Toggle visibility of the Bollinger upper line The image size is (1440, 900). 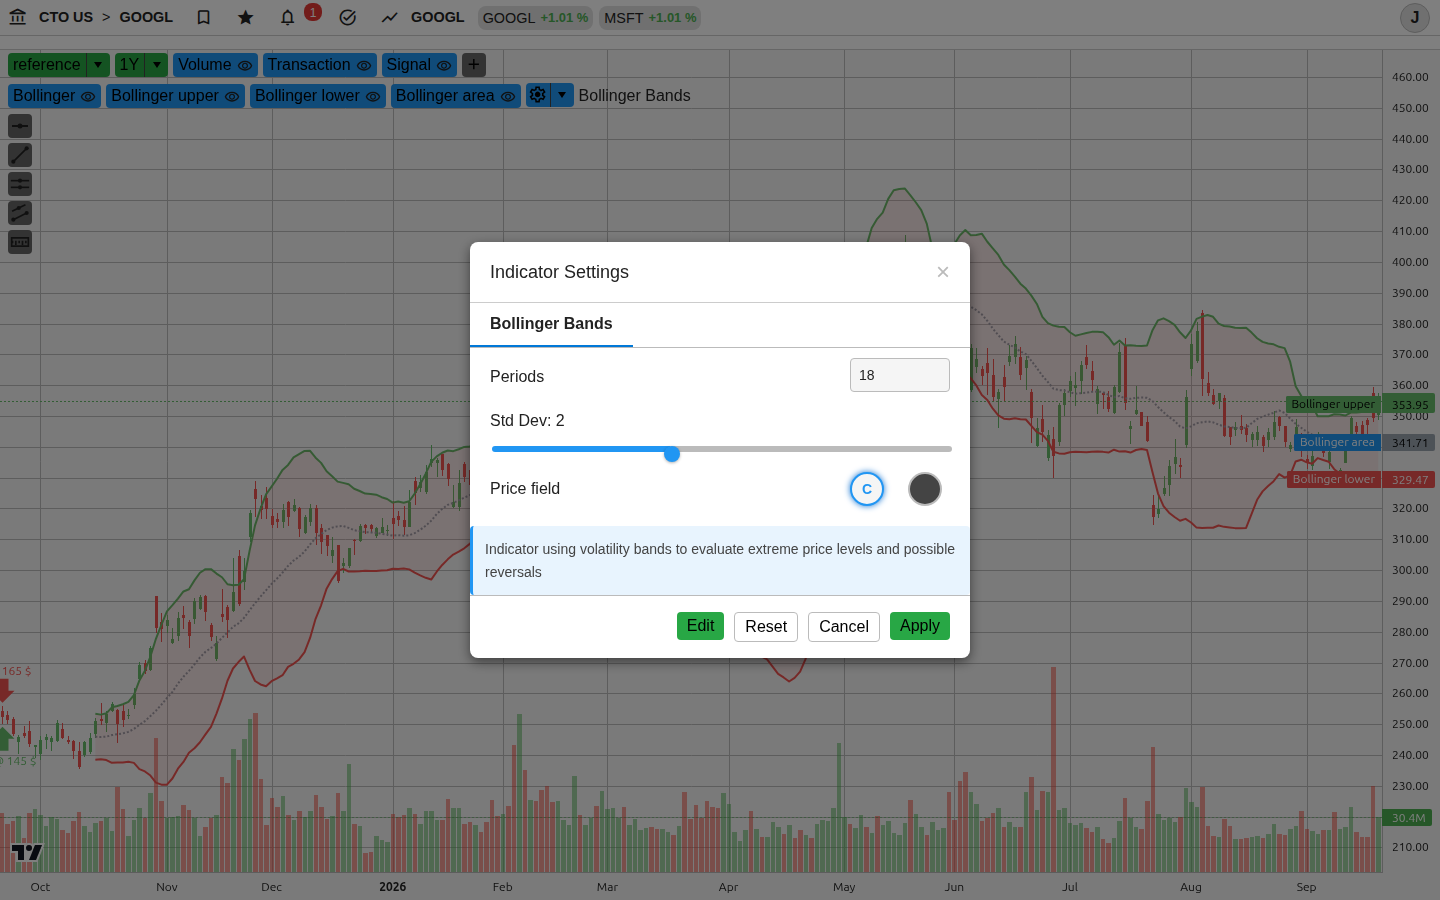point(232,96)
